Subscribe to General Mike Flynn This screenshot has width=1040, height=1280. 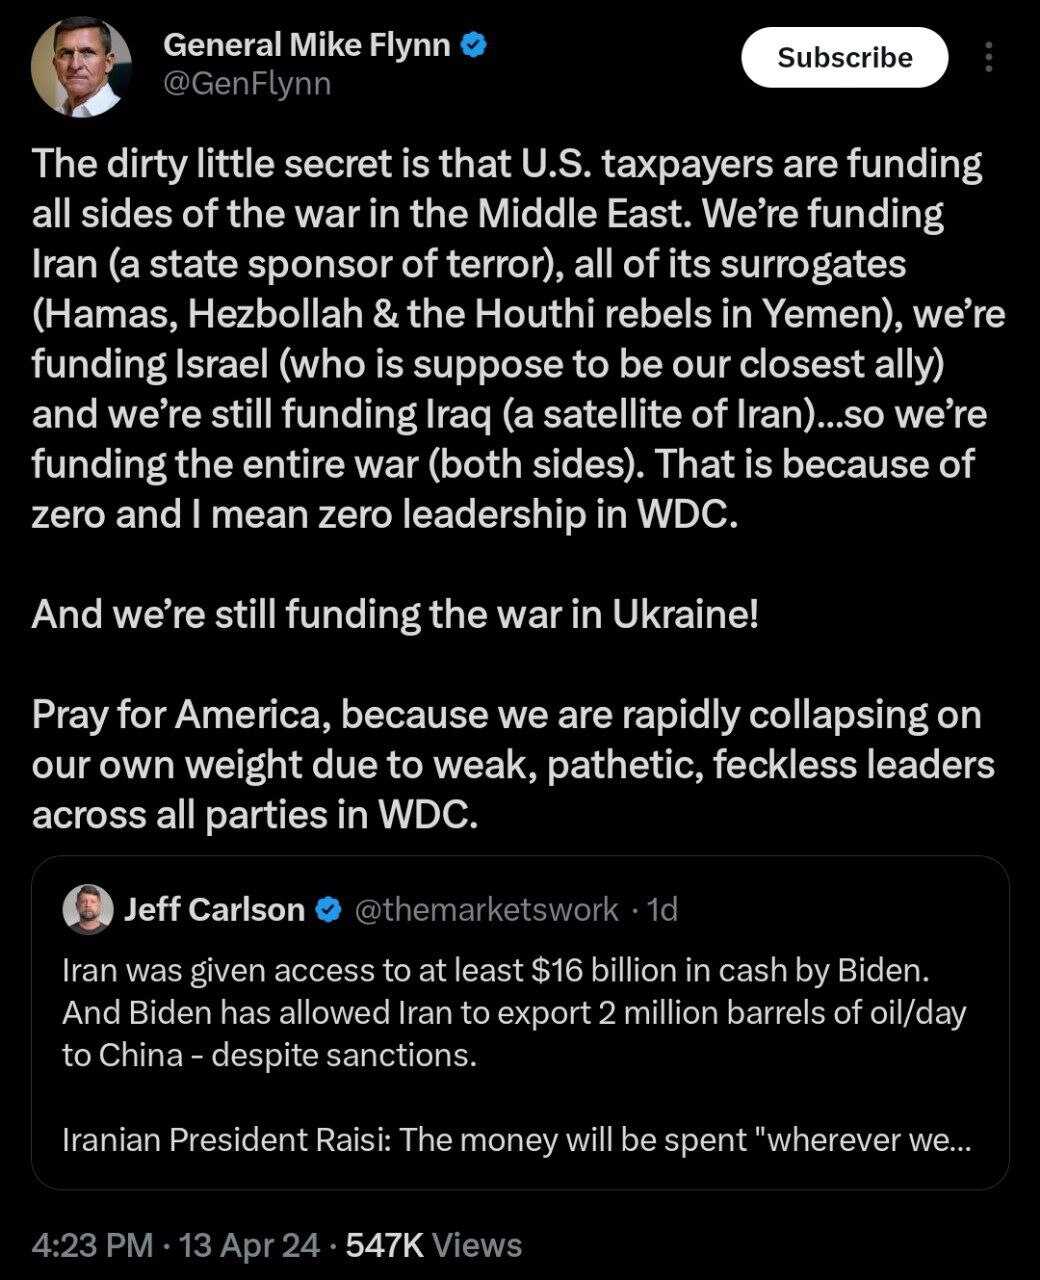pyautogui.click(x=845, y=57)
